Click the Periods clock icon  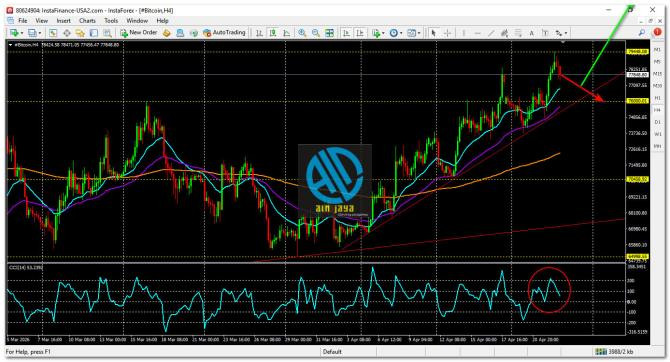[x=394, y=32]
